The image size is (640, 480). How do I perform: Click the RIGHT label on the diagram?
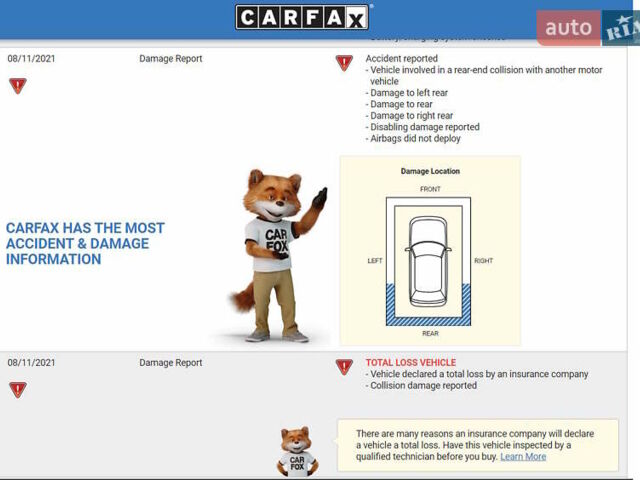(x=484, y=260)
